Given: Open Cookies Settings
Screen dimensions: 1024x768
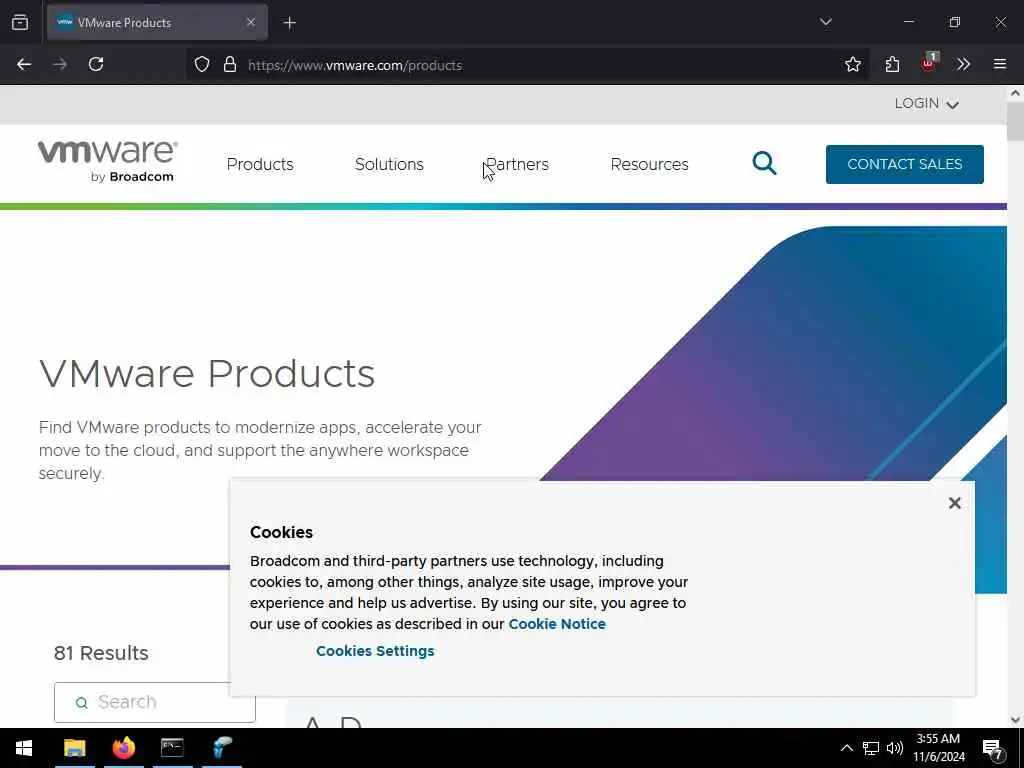Looking at the screenshot, I should click(375, 651).
